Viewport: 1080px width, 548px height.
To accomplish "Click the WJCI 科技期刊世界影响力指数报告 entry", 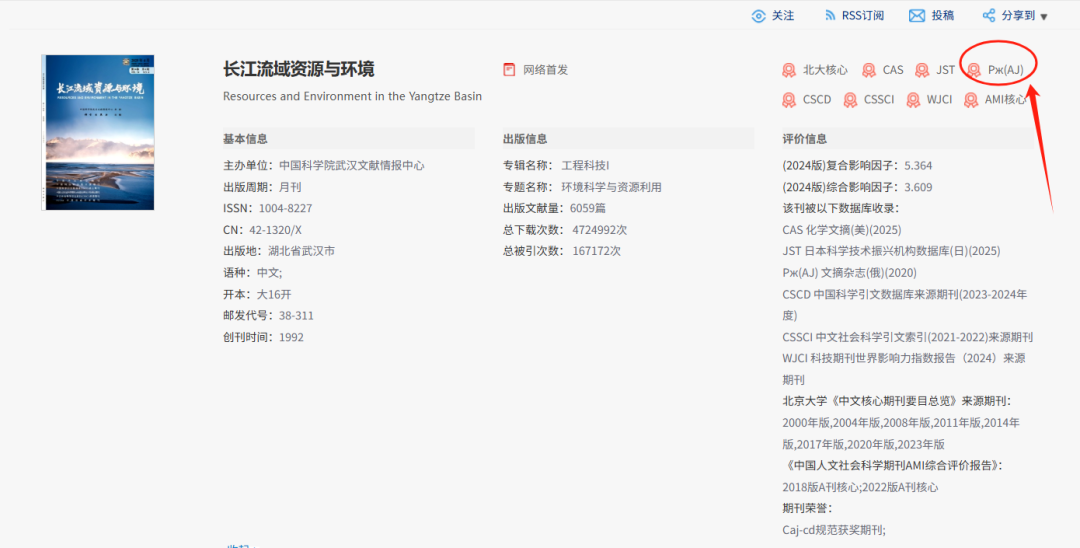I will 904,368.
